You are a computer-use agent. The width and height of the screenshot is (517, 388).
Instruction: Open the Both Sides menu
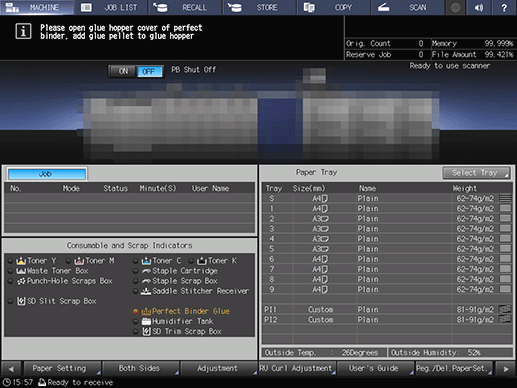click(141, 368)
